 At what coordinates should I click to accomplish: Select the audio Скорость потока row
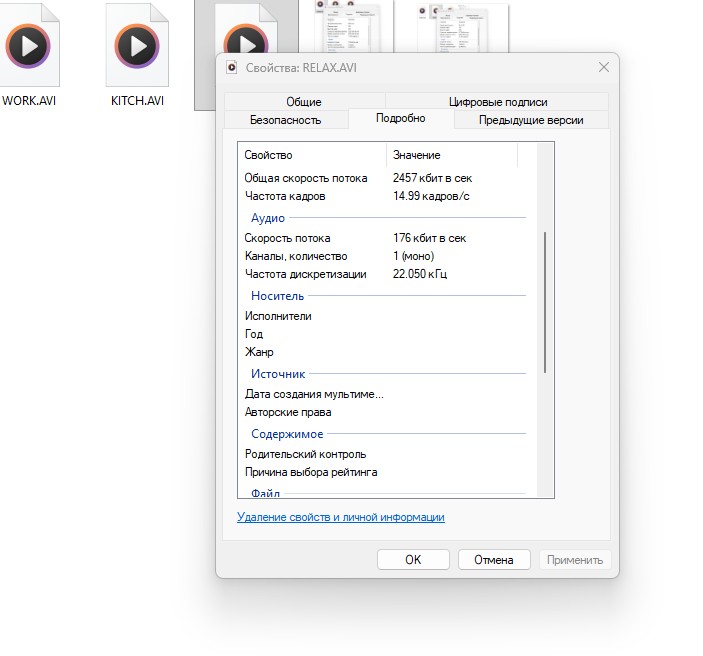pyautogui.click(x=387, y=238)
